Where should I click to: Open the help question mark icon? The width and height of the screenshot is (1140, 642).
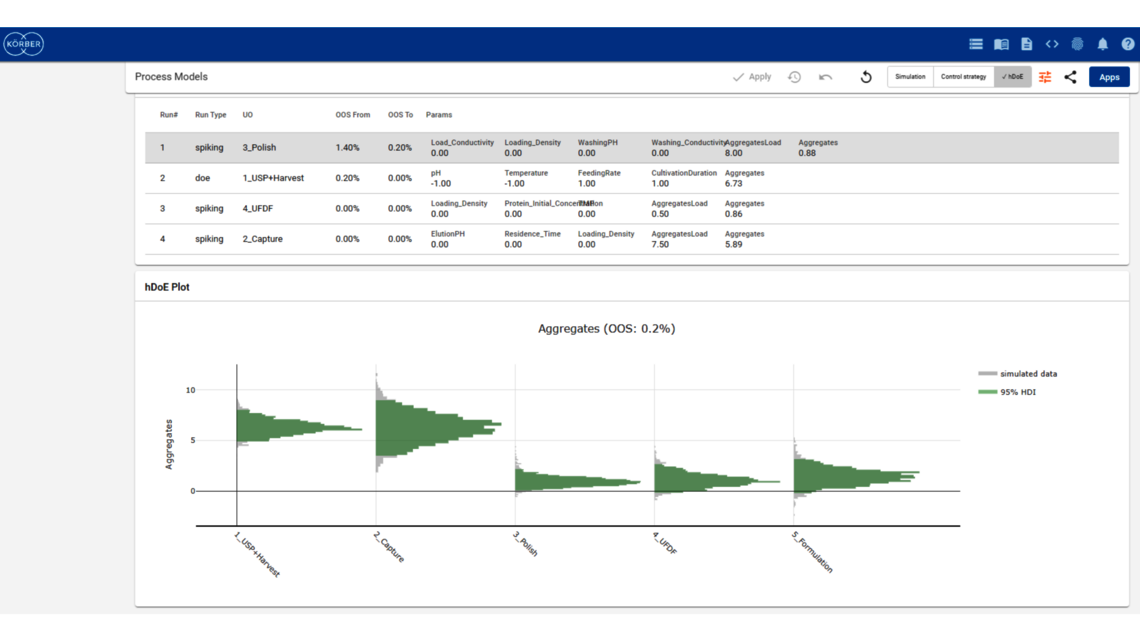click(1127, 44)
